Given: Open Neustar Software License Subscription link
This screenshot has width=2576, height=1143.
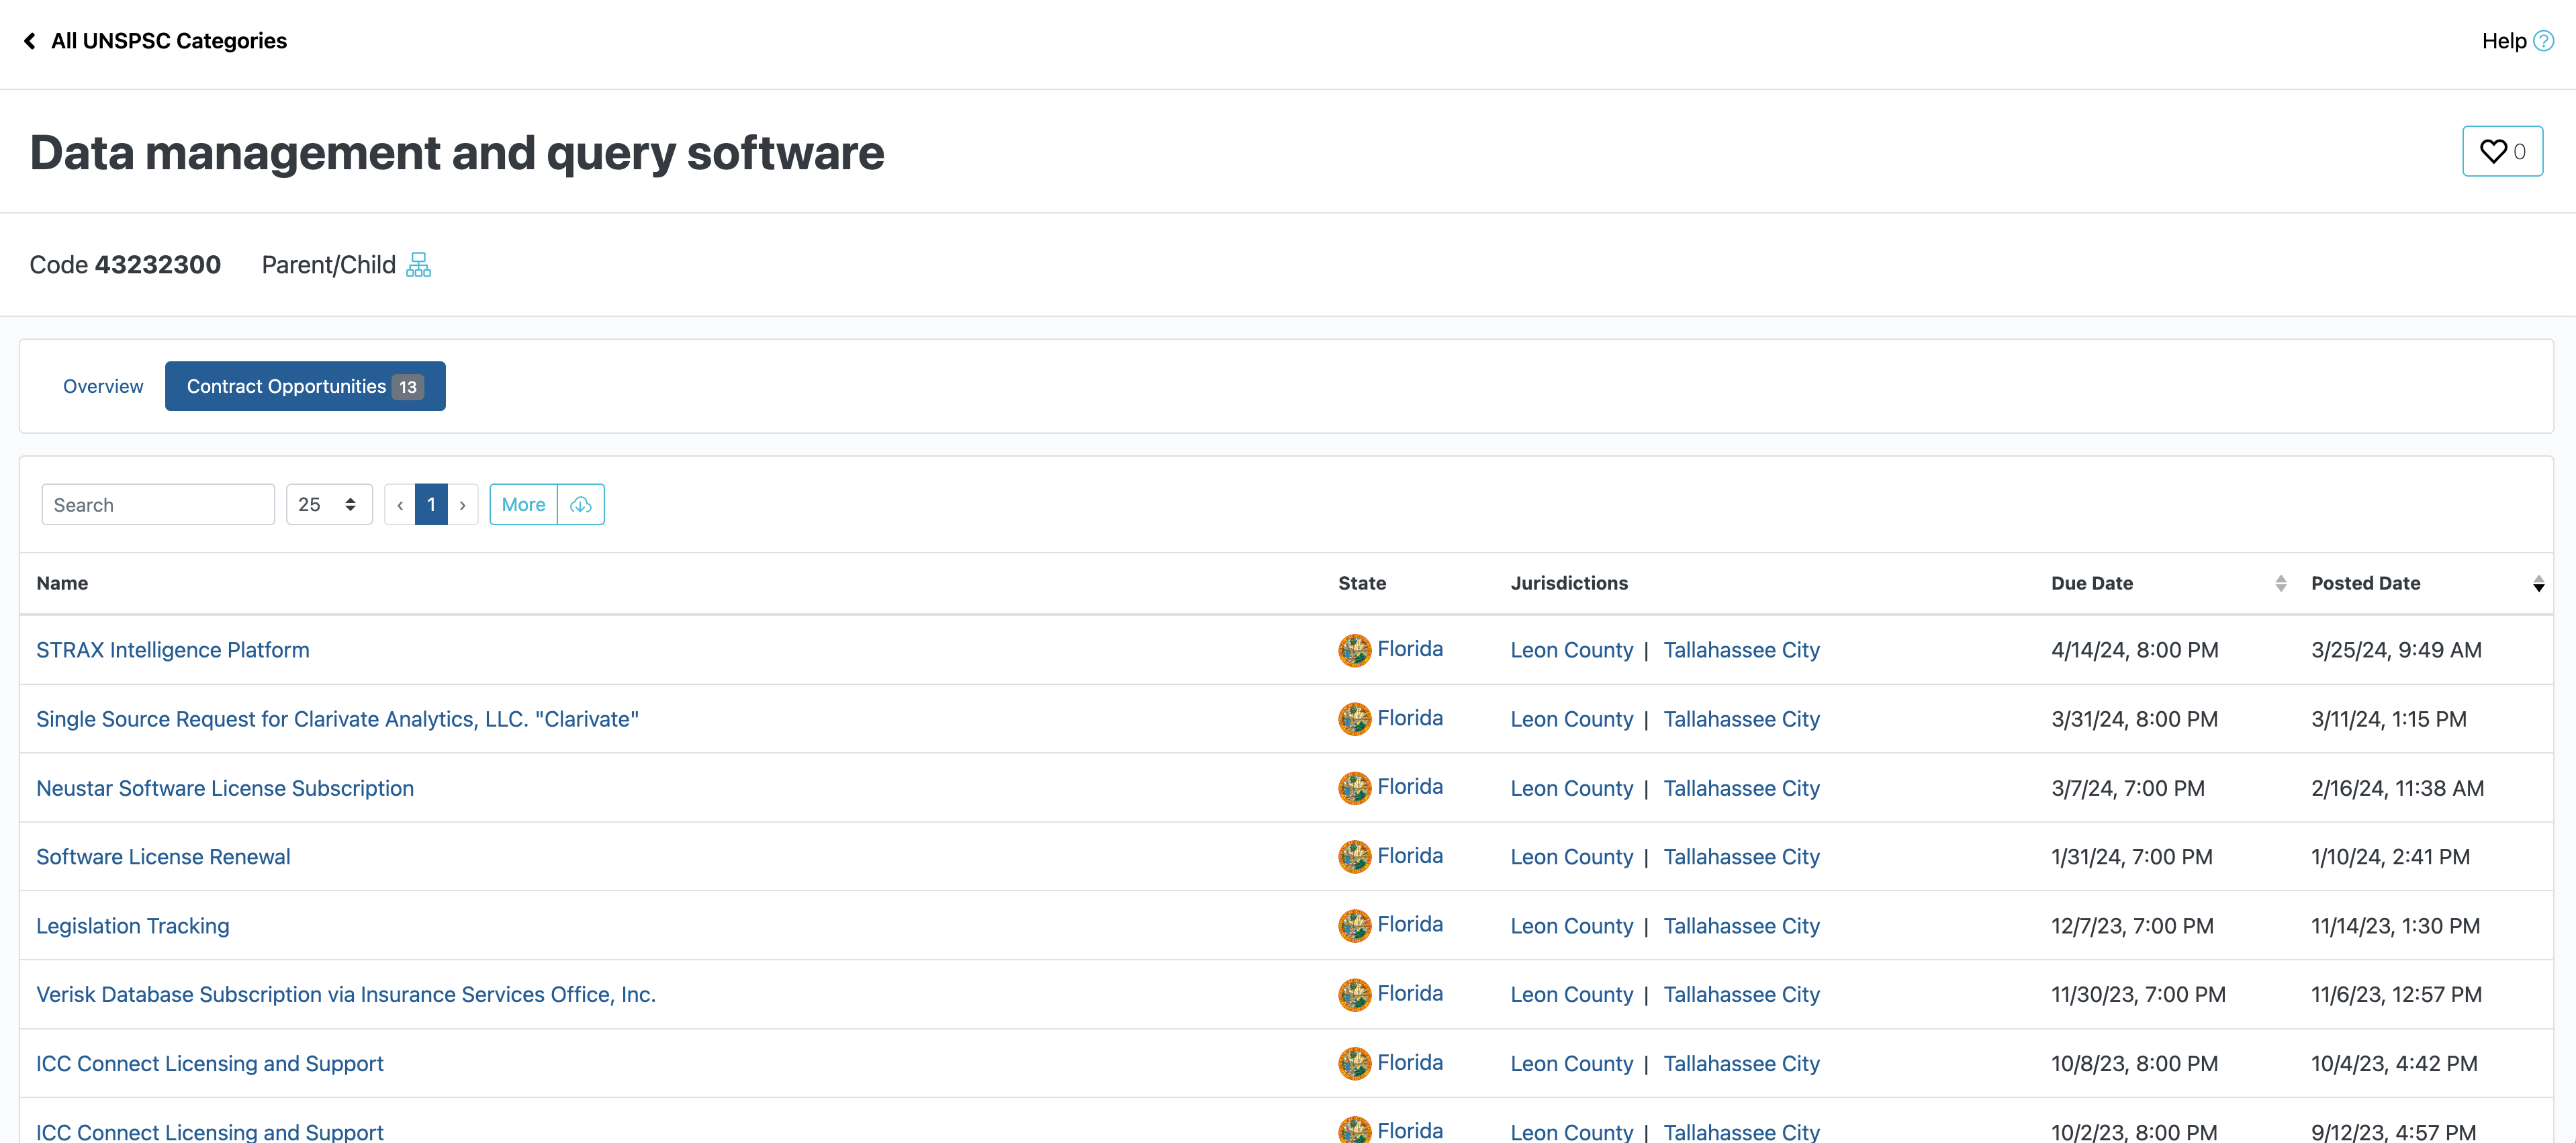Looking at the screenshot, I should [x=224, y=788].
